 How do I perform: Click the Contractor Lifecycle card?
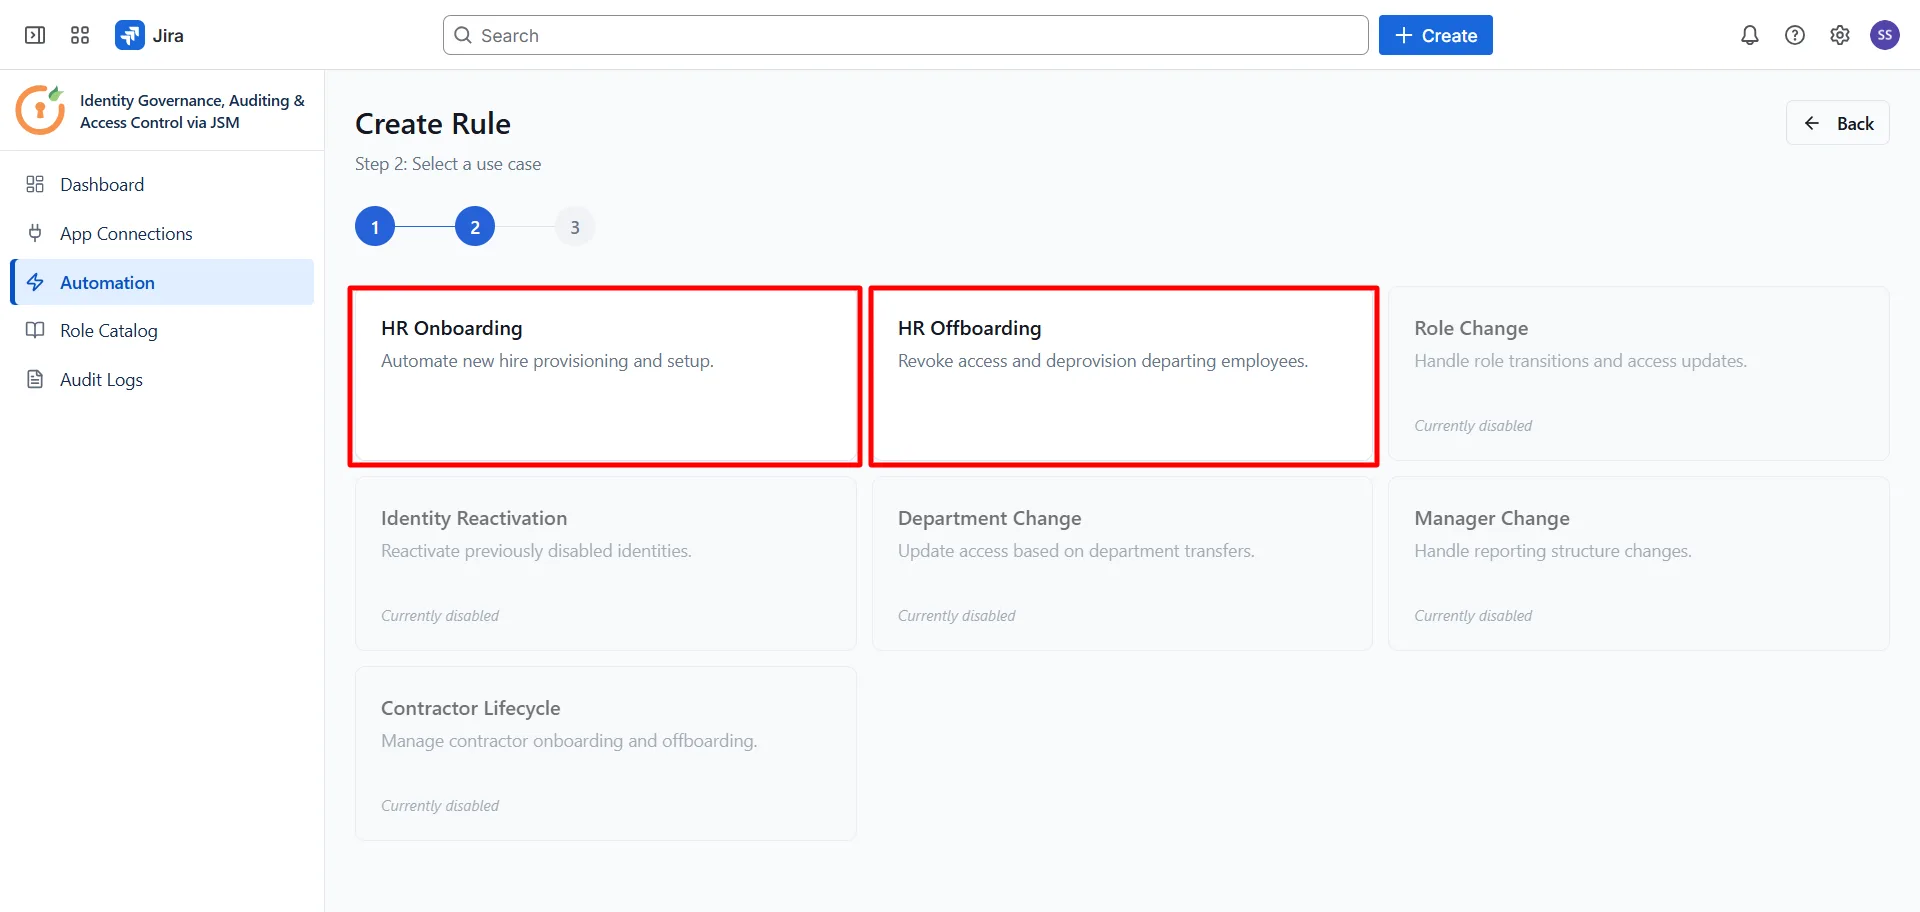tap(605, 754)
